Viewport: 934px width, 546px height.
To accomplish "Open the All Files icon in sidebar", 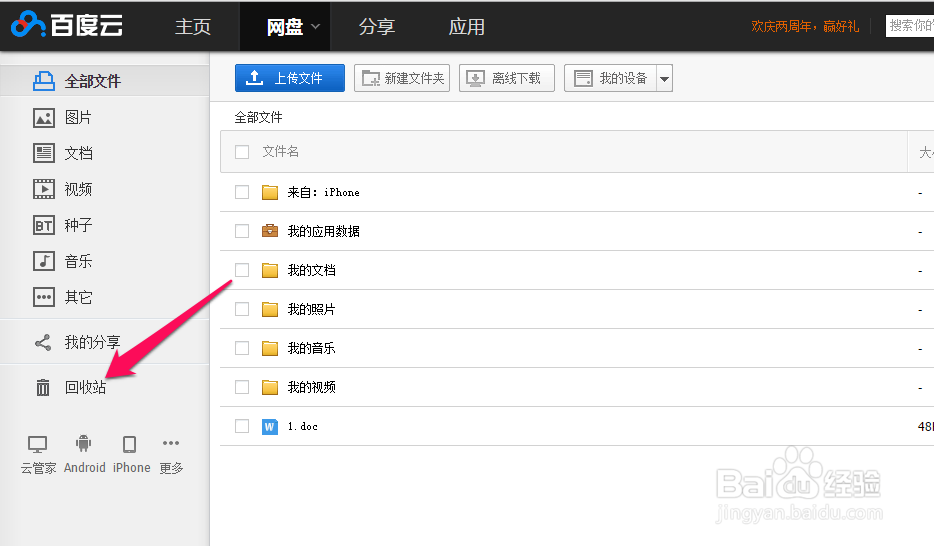I will [x=43, y=81].
